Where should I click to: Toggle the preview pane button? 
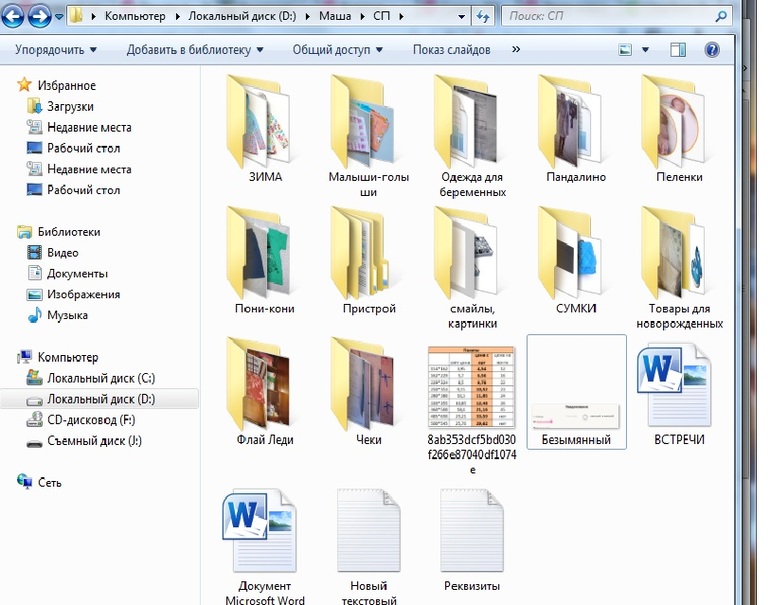tap(677, 50)
